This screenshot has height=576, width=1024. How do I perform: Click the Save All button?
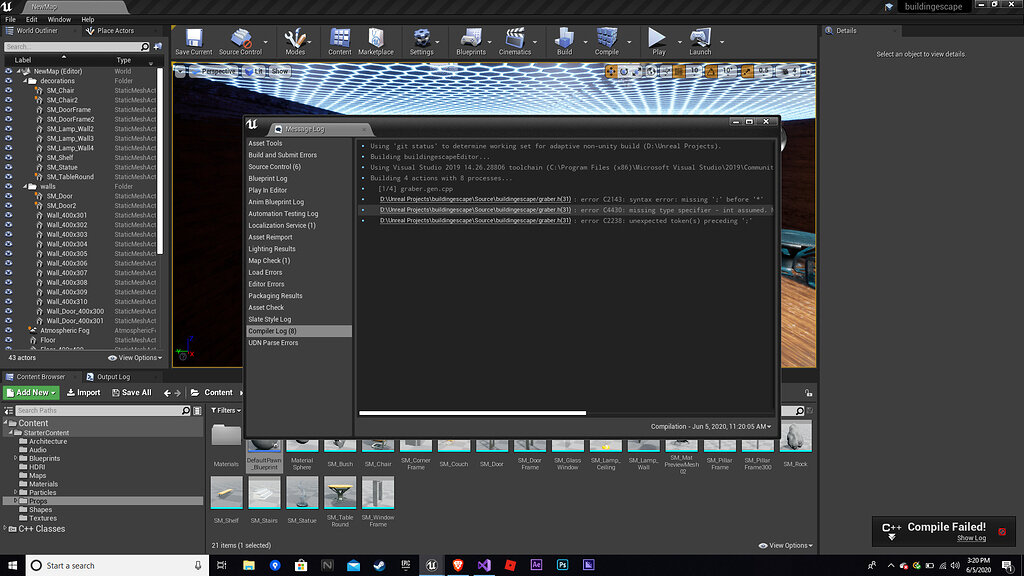point(132,392)
